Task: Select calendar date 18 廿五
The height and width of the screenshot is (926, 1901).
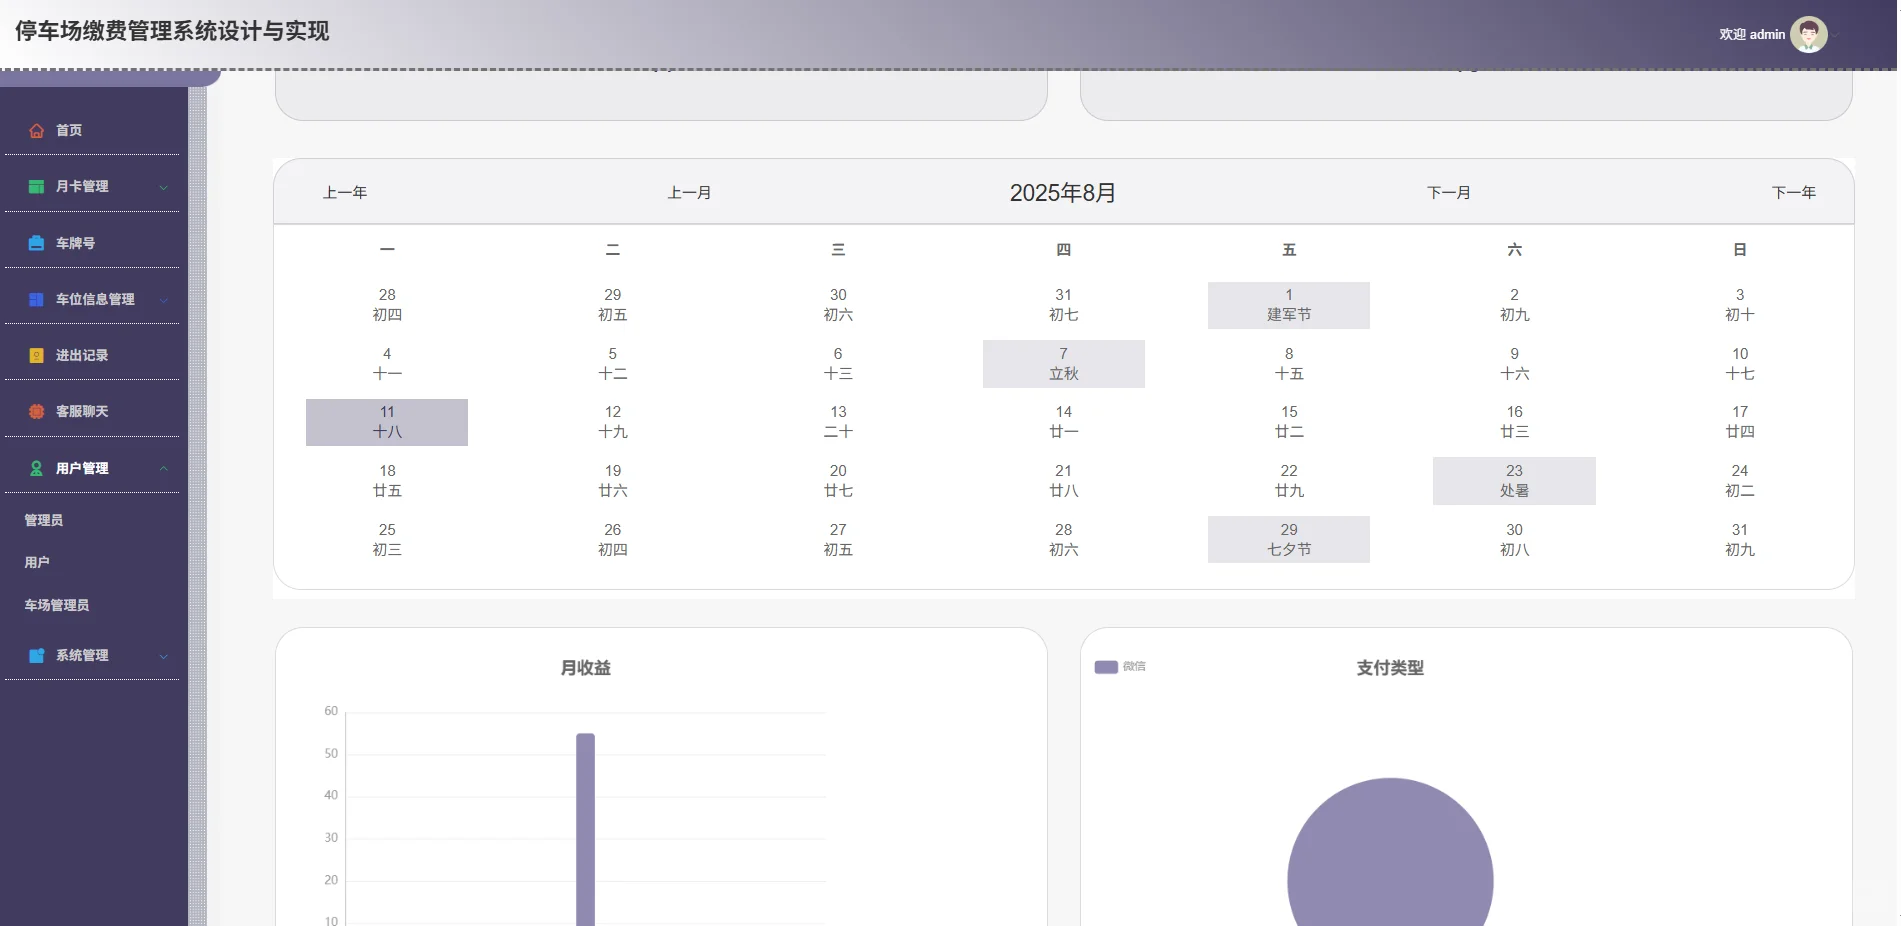Action: pyautogui.click(x=387, y=481)
